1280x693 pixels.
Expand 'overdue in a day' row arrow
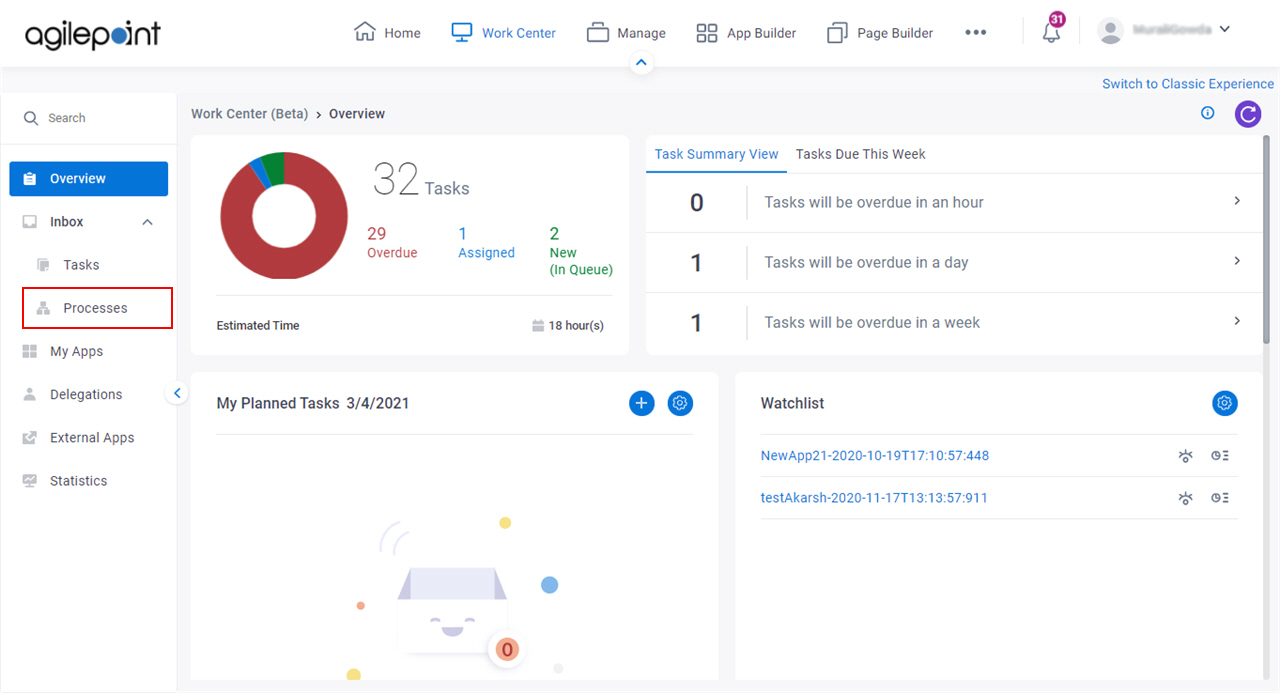[x=1237, y=261]
